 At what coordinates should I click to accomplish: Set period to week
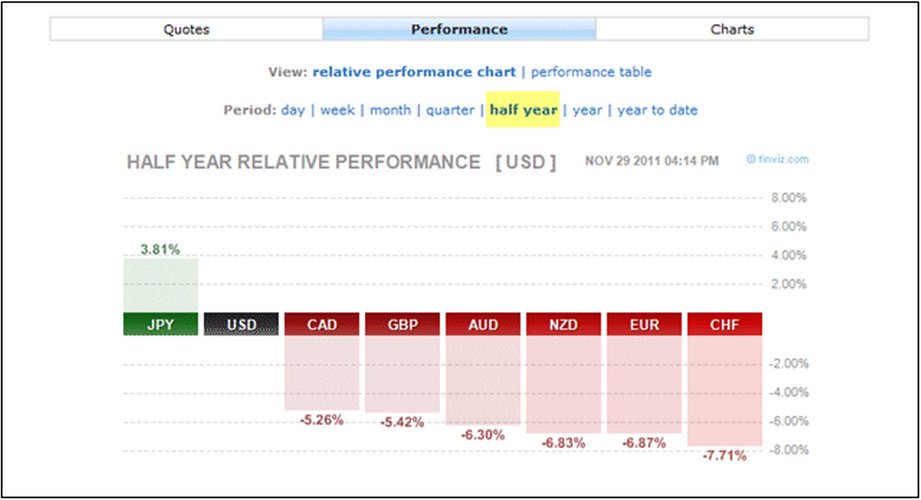click(337, 110)
